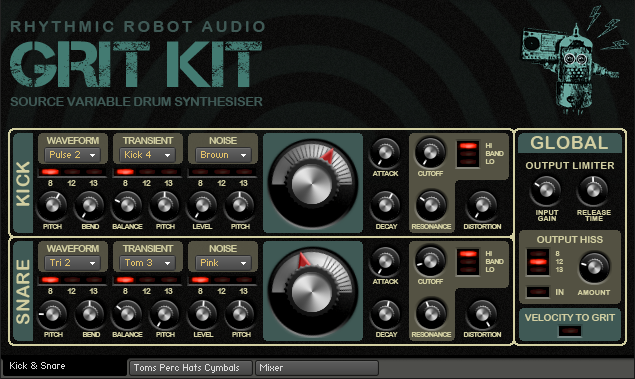The width and height of the screenshot is (635, 379).
Task: Click the Kick waveform Bend knob
Action: pyautogui.click(x=89, y=206)
